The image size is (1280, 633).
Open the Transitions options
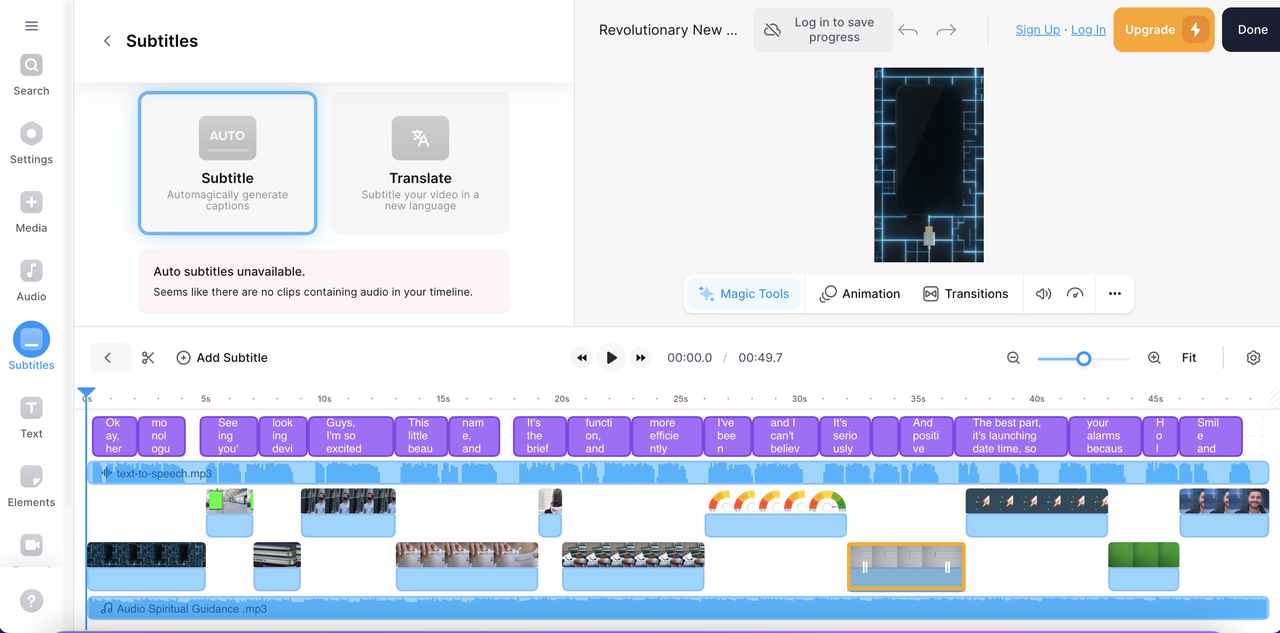click(x=965, y=294)
